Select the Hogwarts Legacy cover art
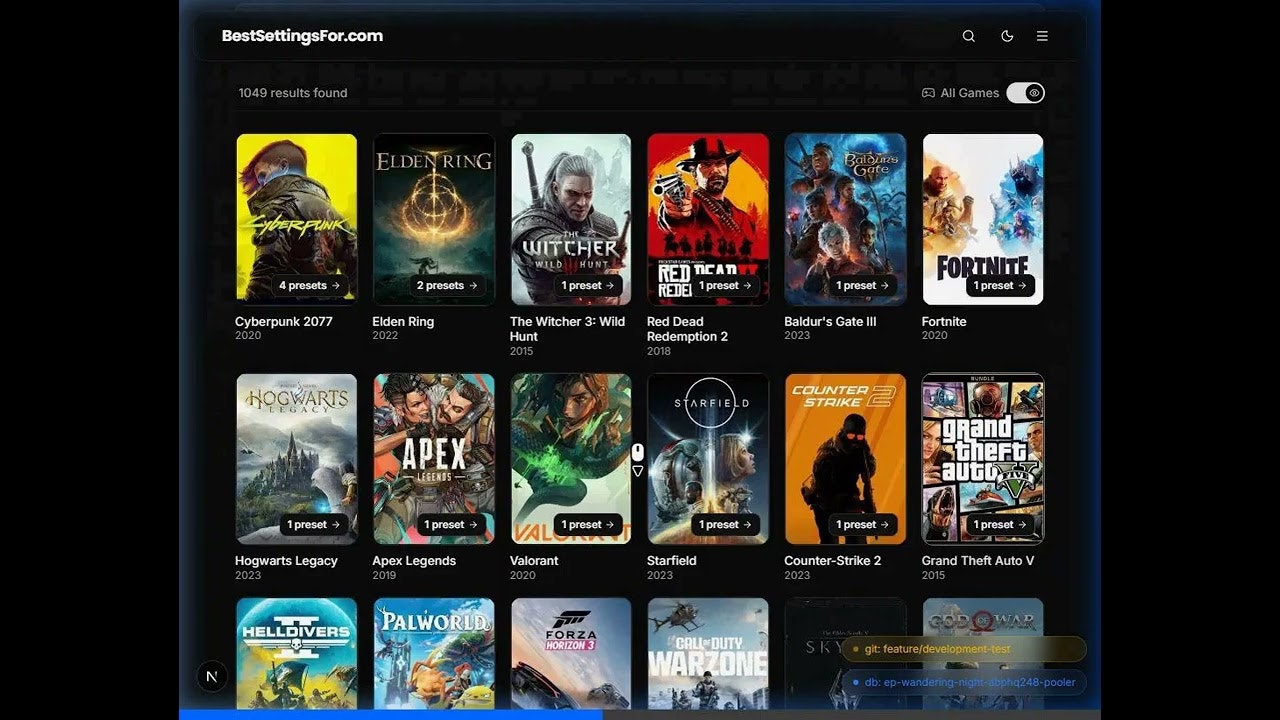The height and width of the screenshot is (720, 1280). (x=296, y=459)
